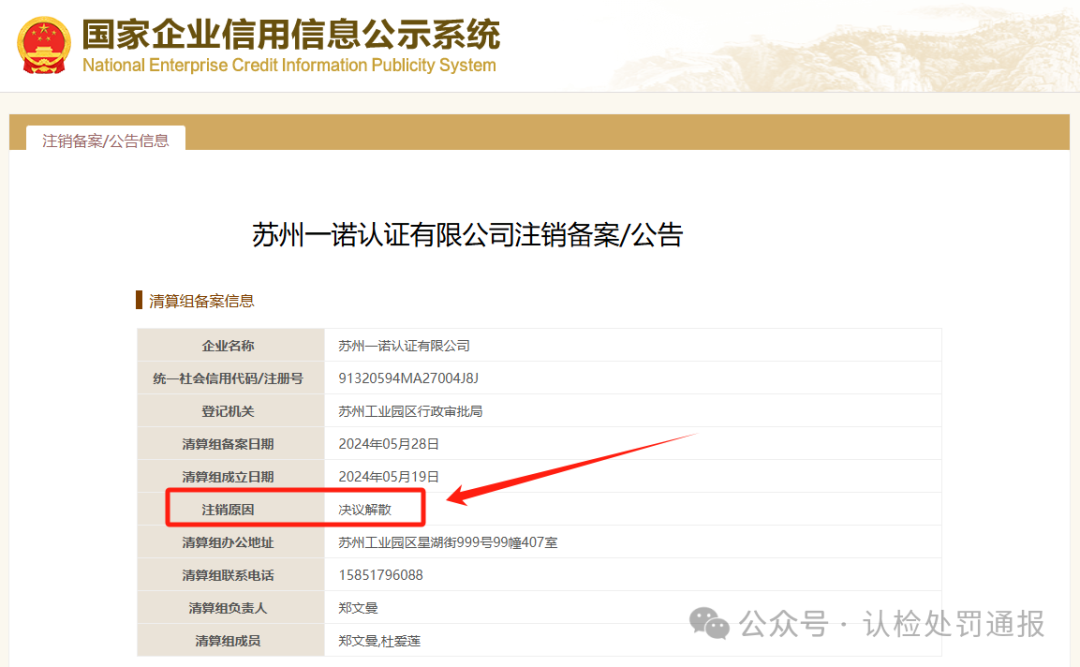Open the 注销备案/公告信息 tab

[105, 140]
